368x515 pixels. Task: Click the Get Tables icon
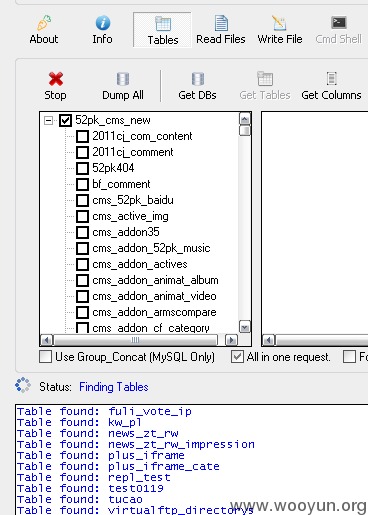265,79
